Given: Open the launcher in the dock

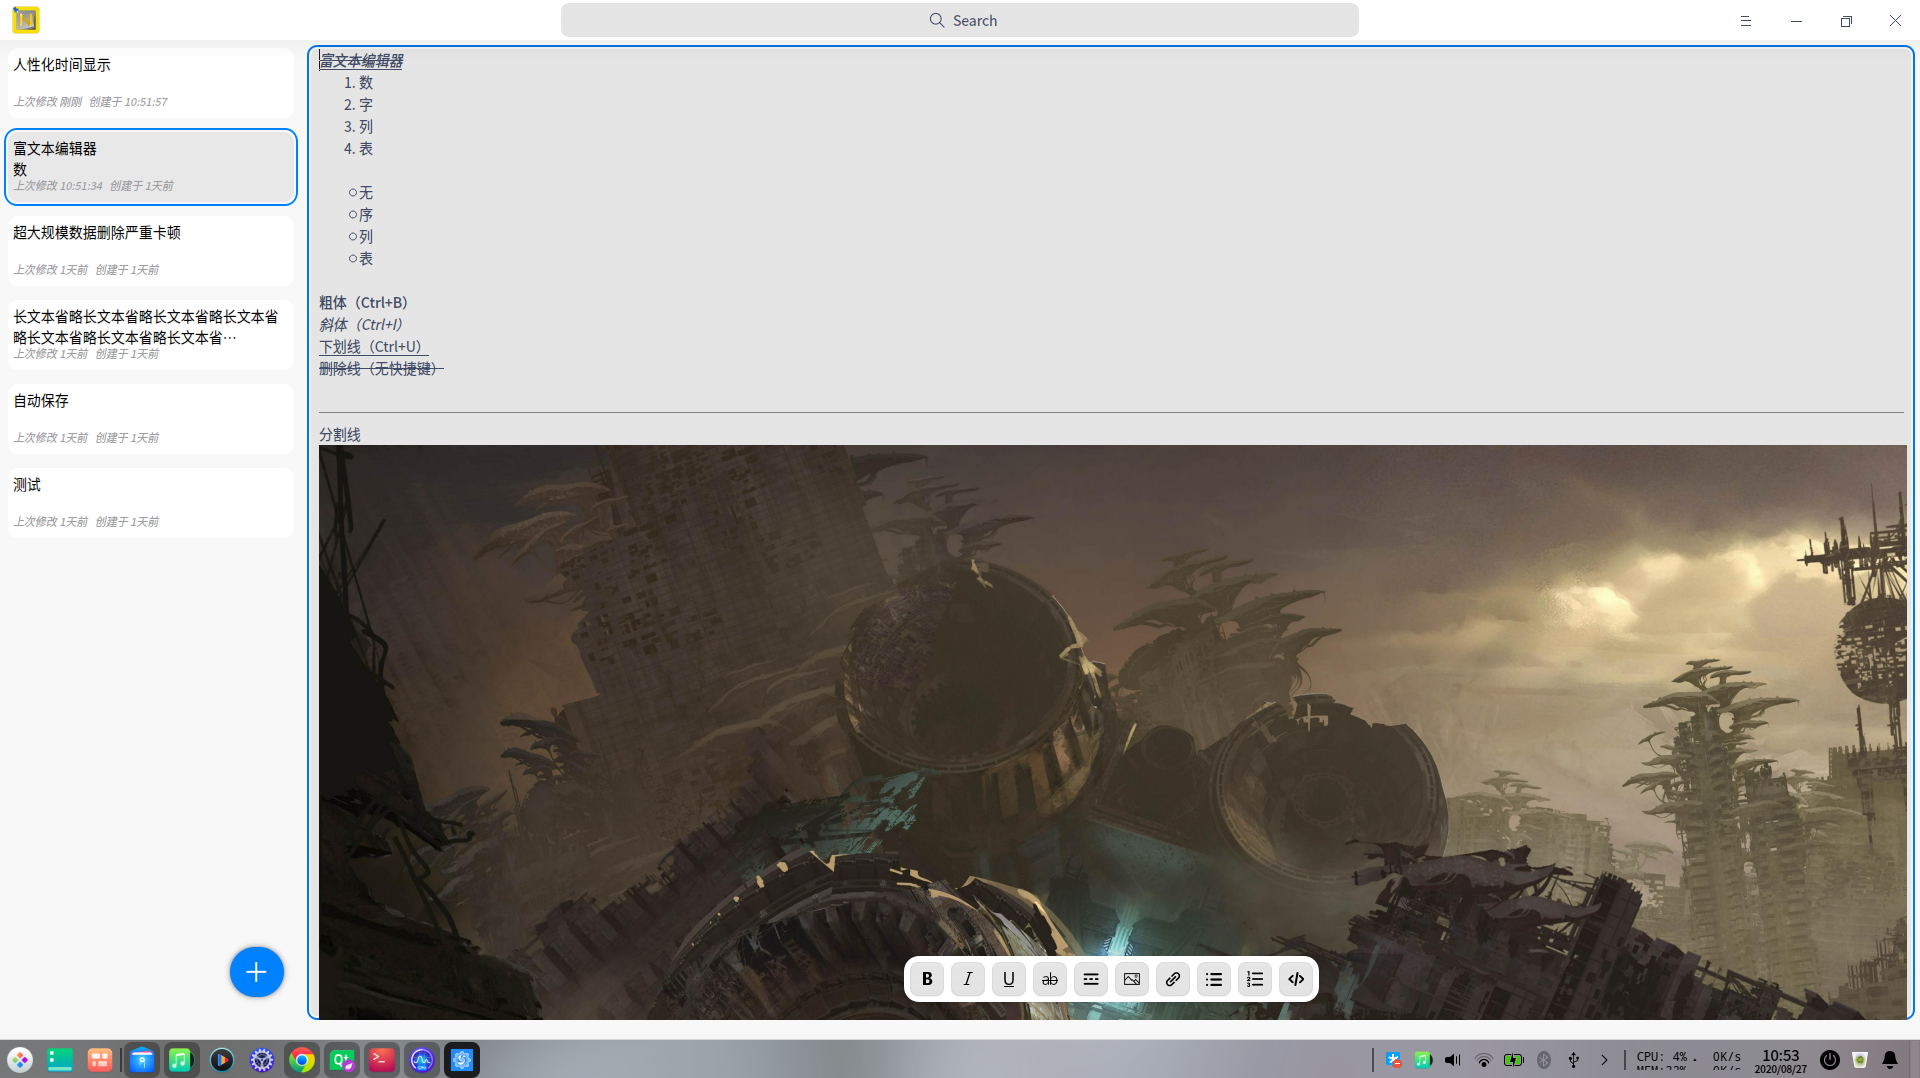Looking at the screenshot, I should point(20,1060).
